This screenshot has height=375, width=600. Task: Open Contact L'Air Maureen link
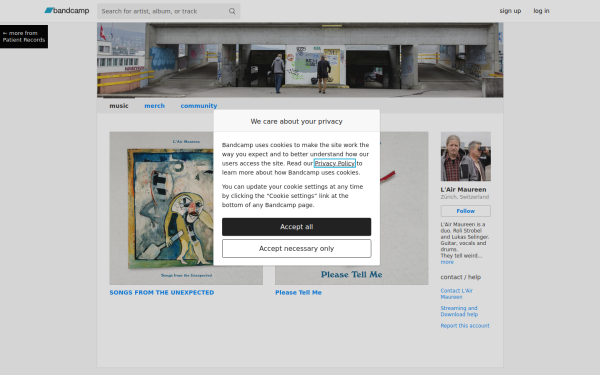[x=457, y=294]
